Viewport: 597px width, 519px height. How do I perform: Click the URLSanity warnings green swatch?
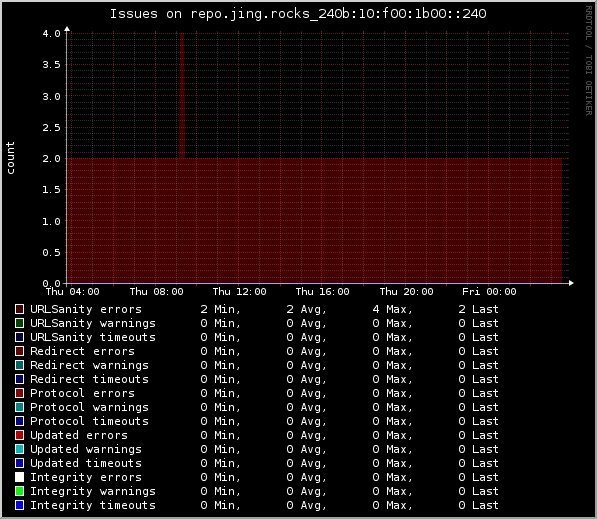tap(19, 323)
